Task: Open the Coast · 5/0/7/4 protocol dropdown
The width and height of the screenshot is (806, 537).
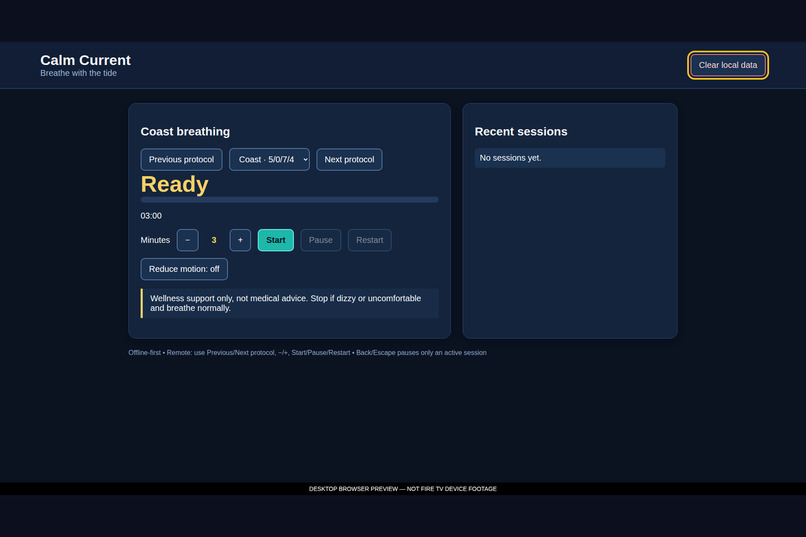Action: 269,159
